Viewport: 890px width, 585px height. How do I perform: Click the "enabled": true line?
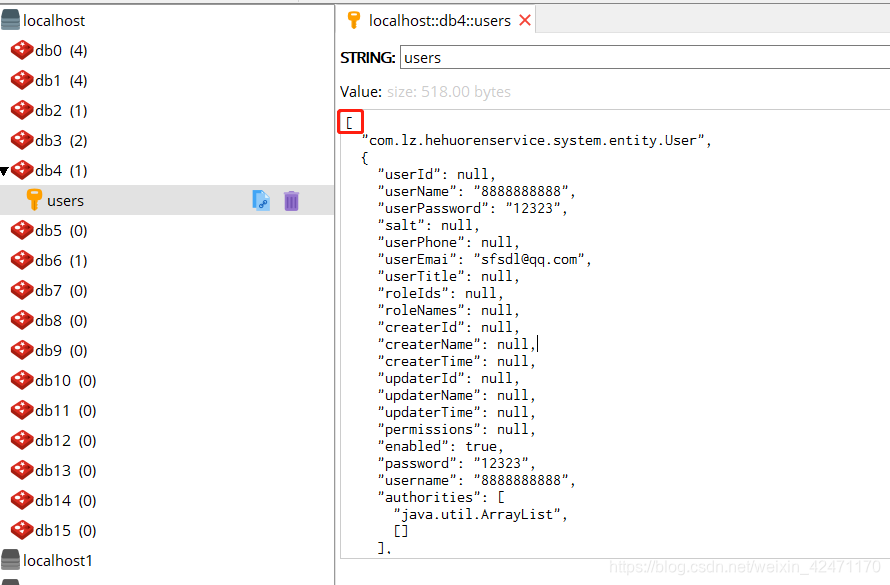point(440,447)
